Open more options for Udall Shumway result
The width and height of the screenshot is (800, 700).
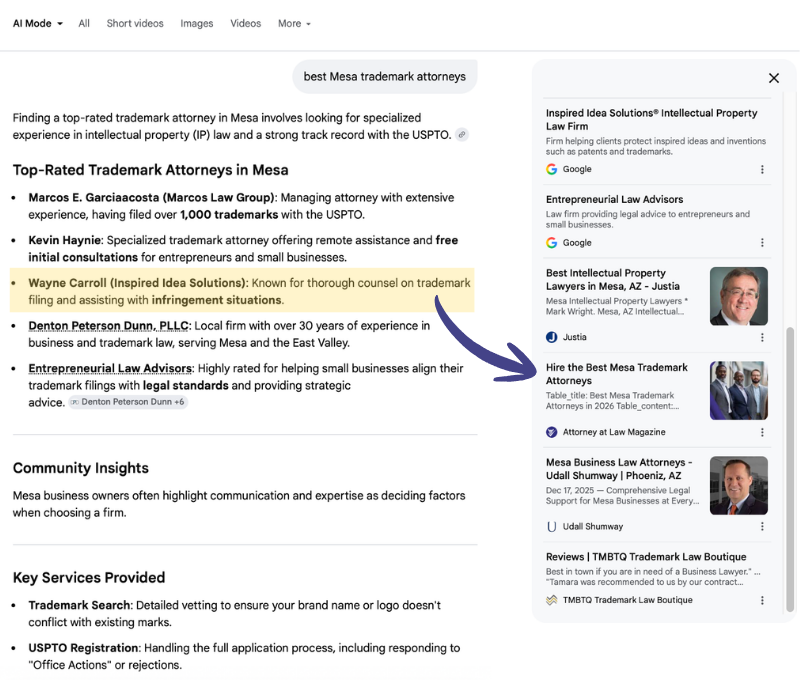click(x=762, y=527)
